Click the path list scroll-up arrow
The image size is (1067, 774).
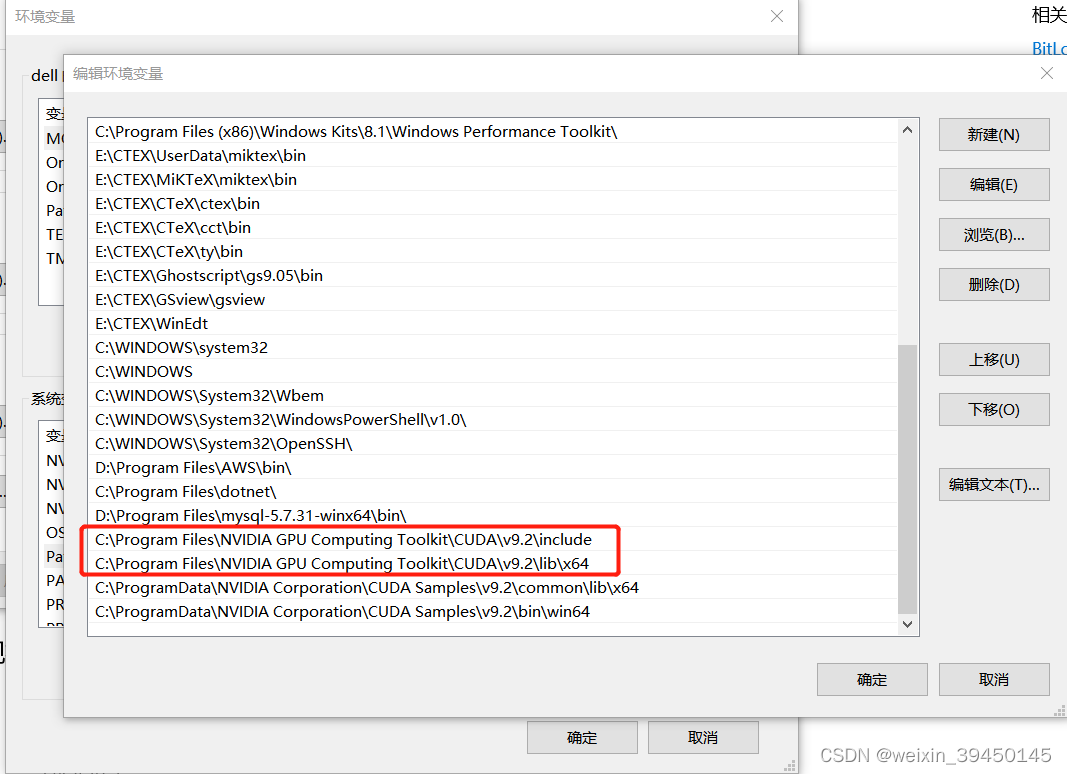pyautogui.click(x=907, y=130)
